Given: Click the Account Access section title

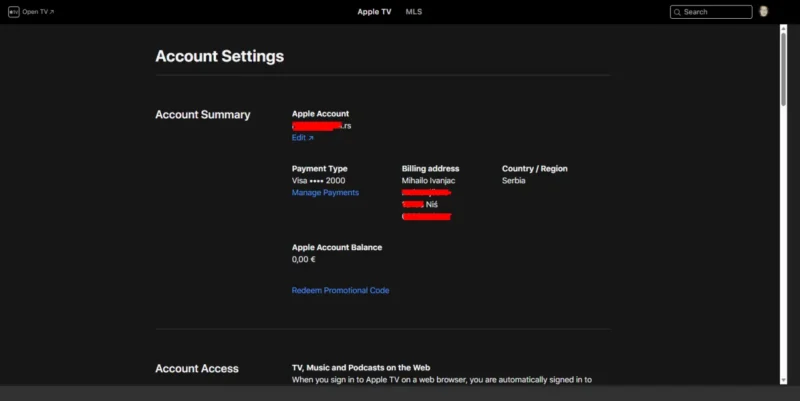Looking at the screenshot, I should tap(197, 368).
